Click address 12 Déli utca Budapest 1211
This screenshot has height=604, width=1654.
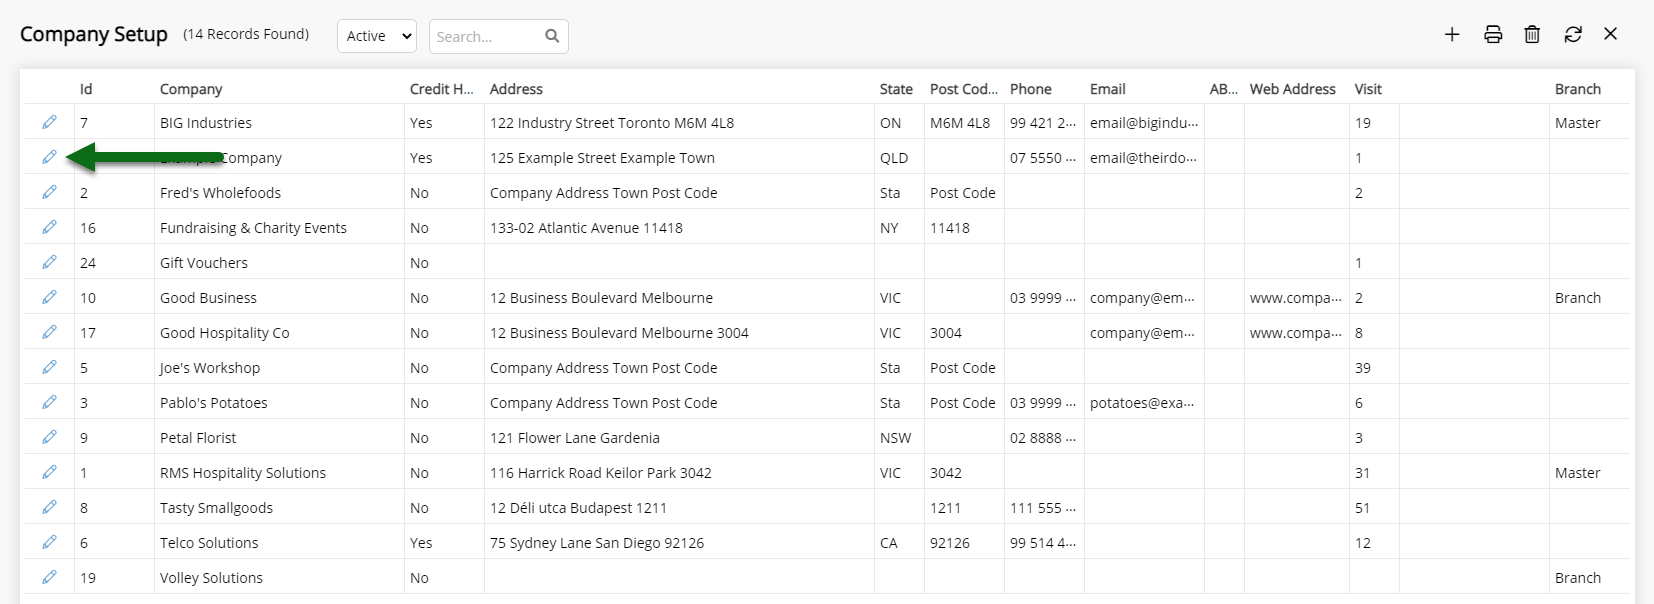(578, 508)
